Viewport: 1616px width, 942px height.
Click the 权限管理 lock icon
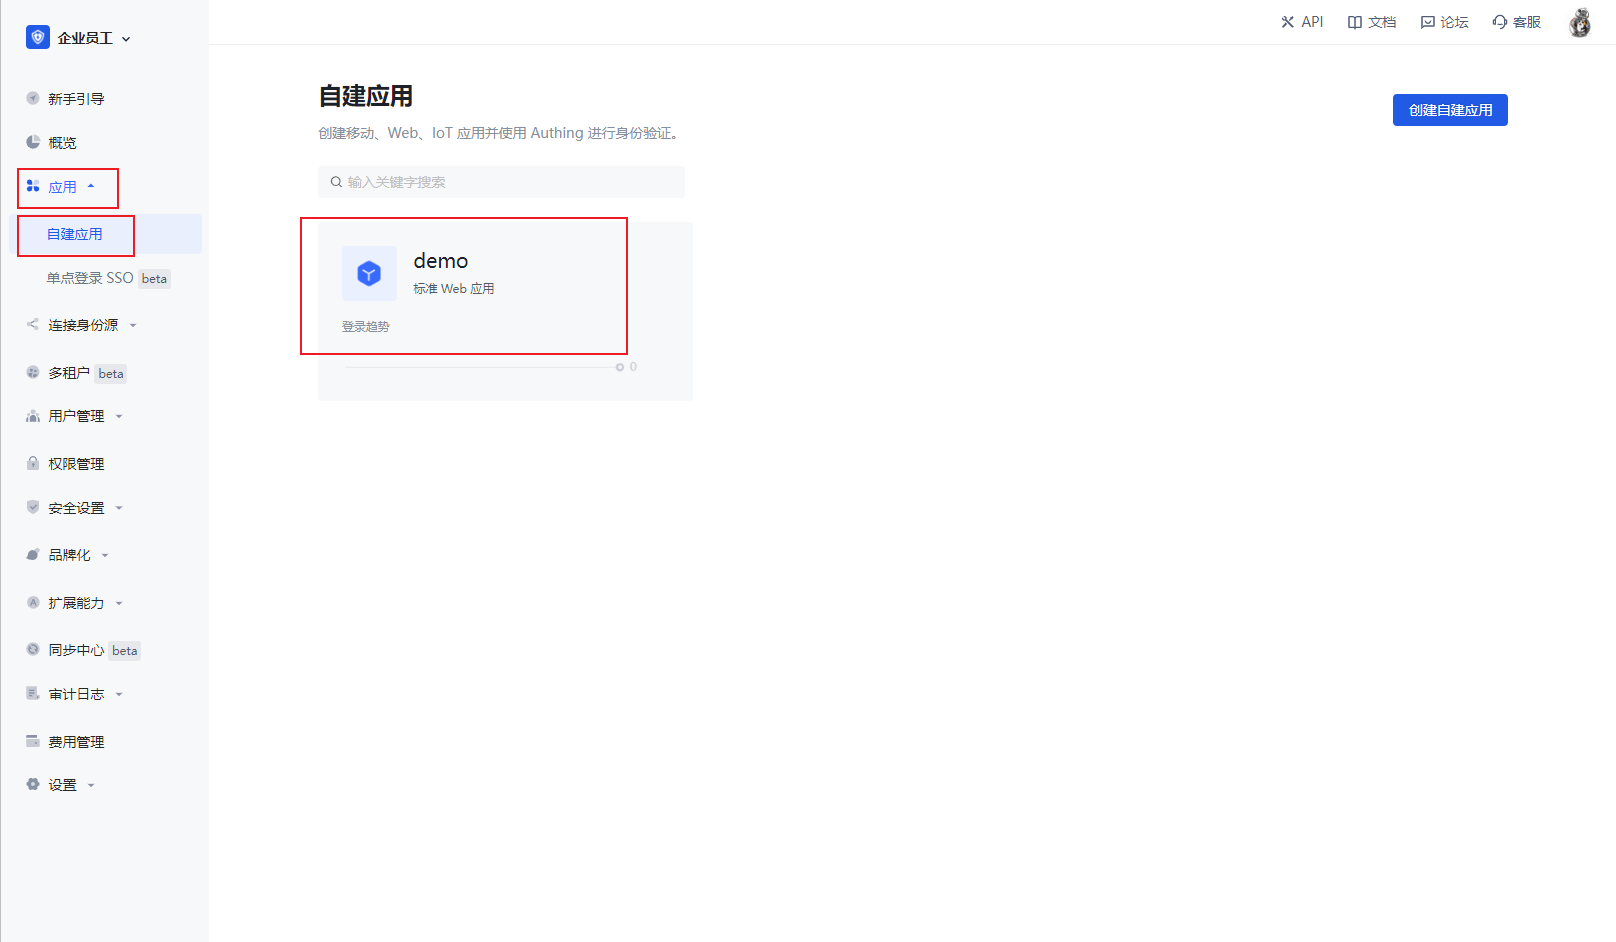tap(33, 463)
